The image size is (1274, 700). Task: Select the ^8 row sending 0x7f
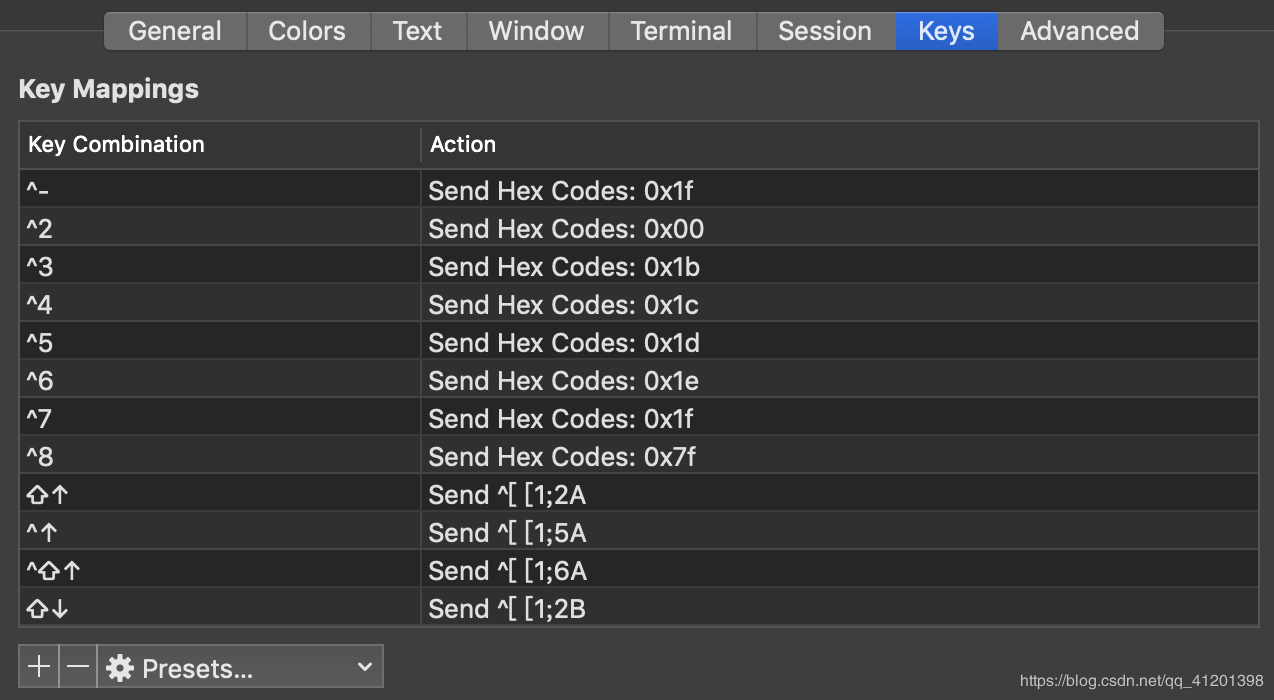tap(638, 457)
